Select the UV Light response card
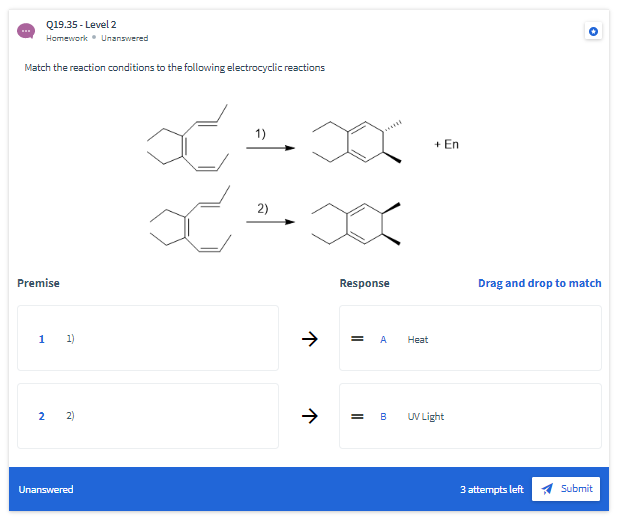620x526 pixels. pyautogui.click(x=470, y=416)
